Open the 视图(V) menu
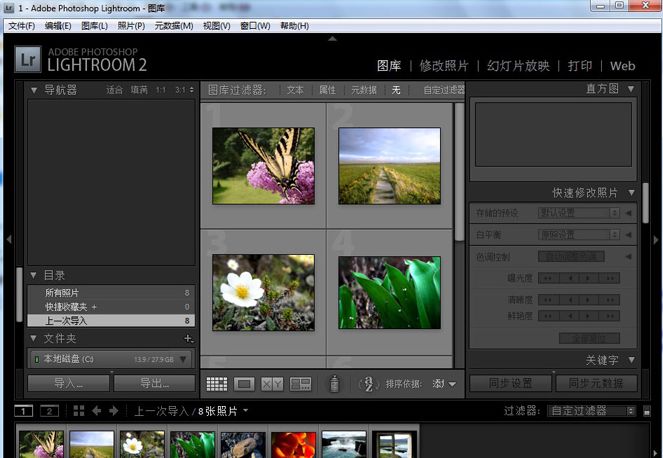 point(216,26)
